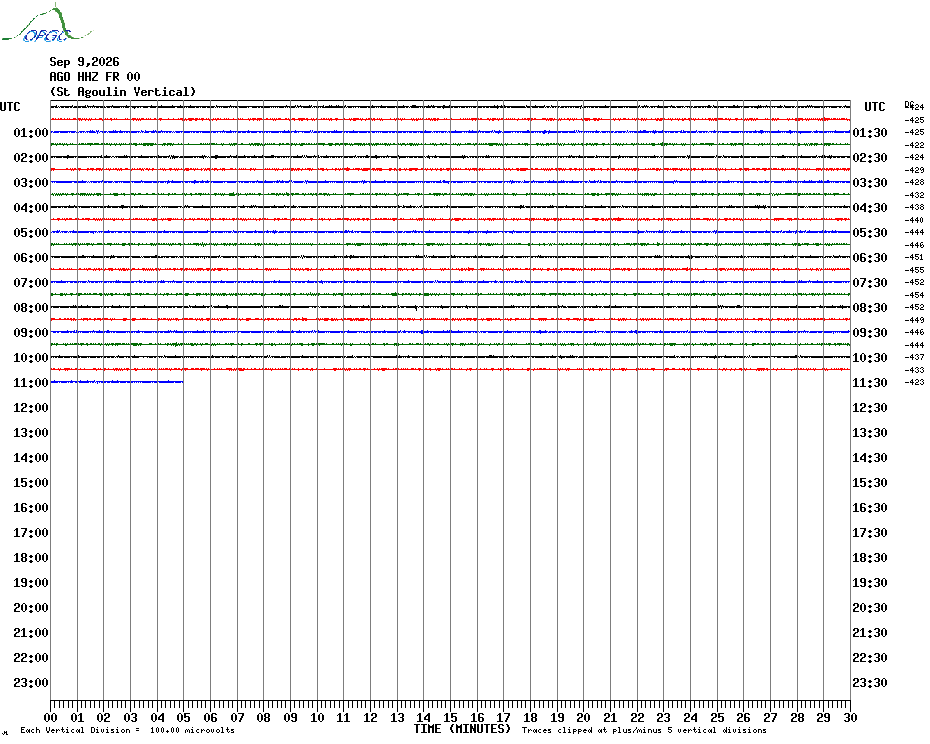Click the Sep 9,2026 date text
The width and height of the screenshot is (930, 744).
[84, 62]
